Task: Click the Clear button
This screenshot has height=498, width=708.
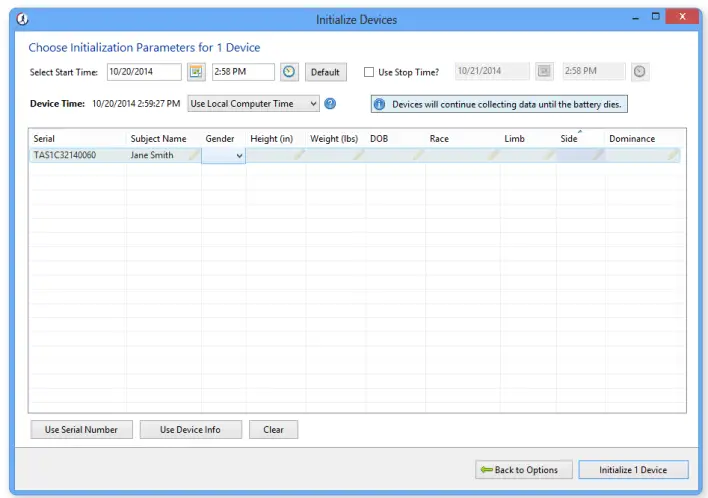Action: tap(273, 429)
